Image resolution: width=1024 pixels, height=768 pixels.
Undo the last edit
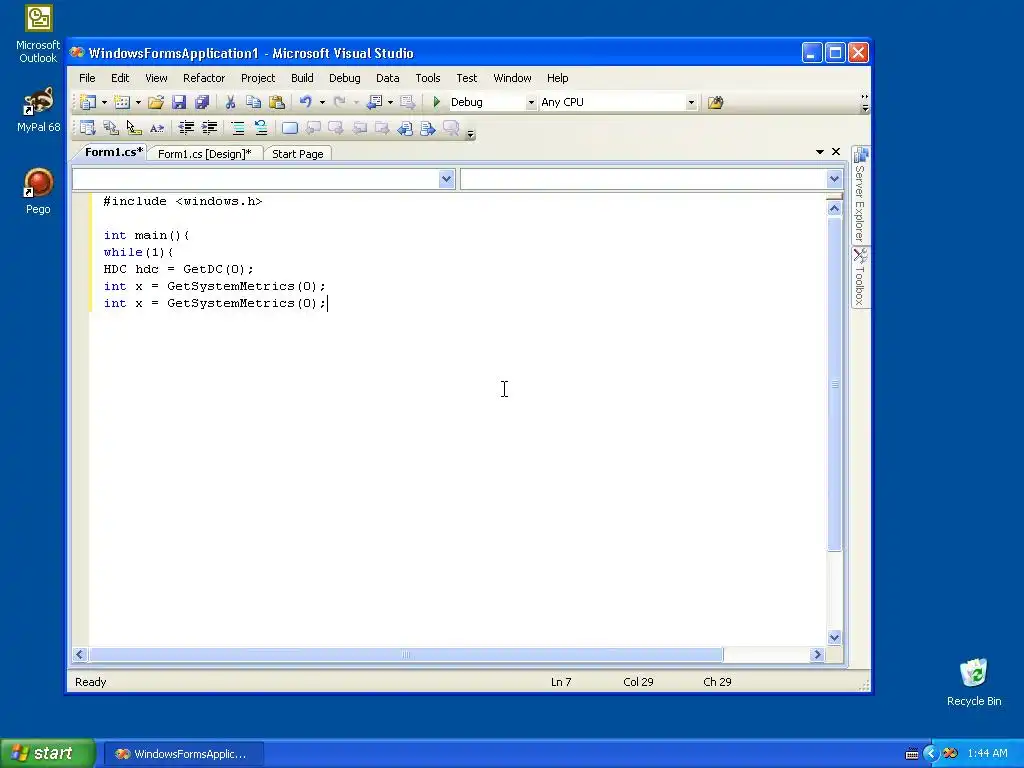click(x=306, y=102)
